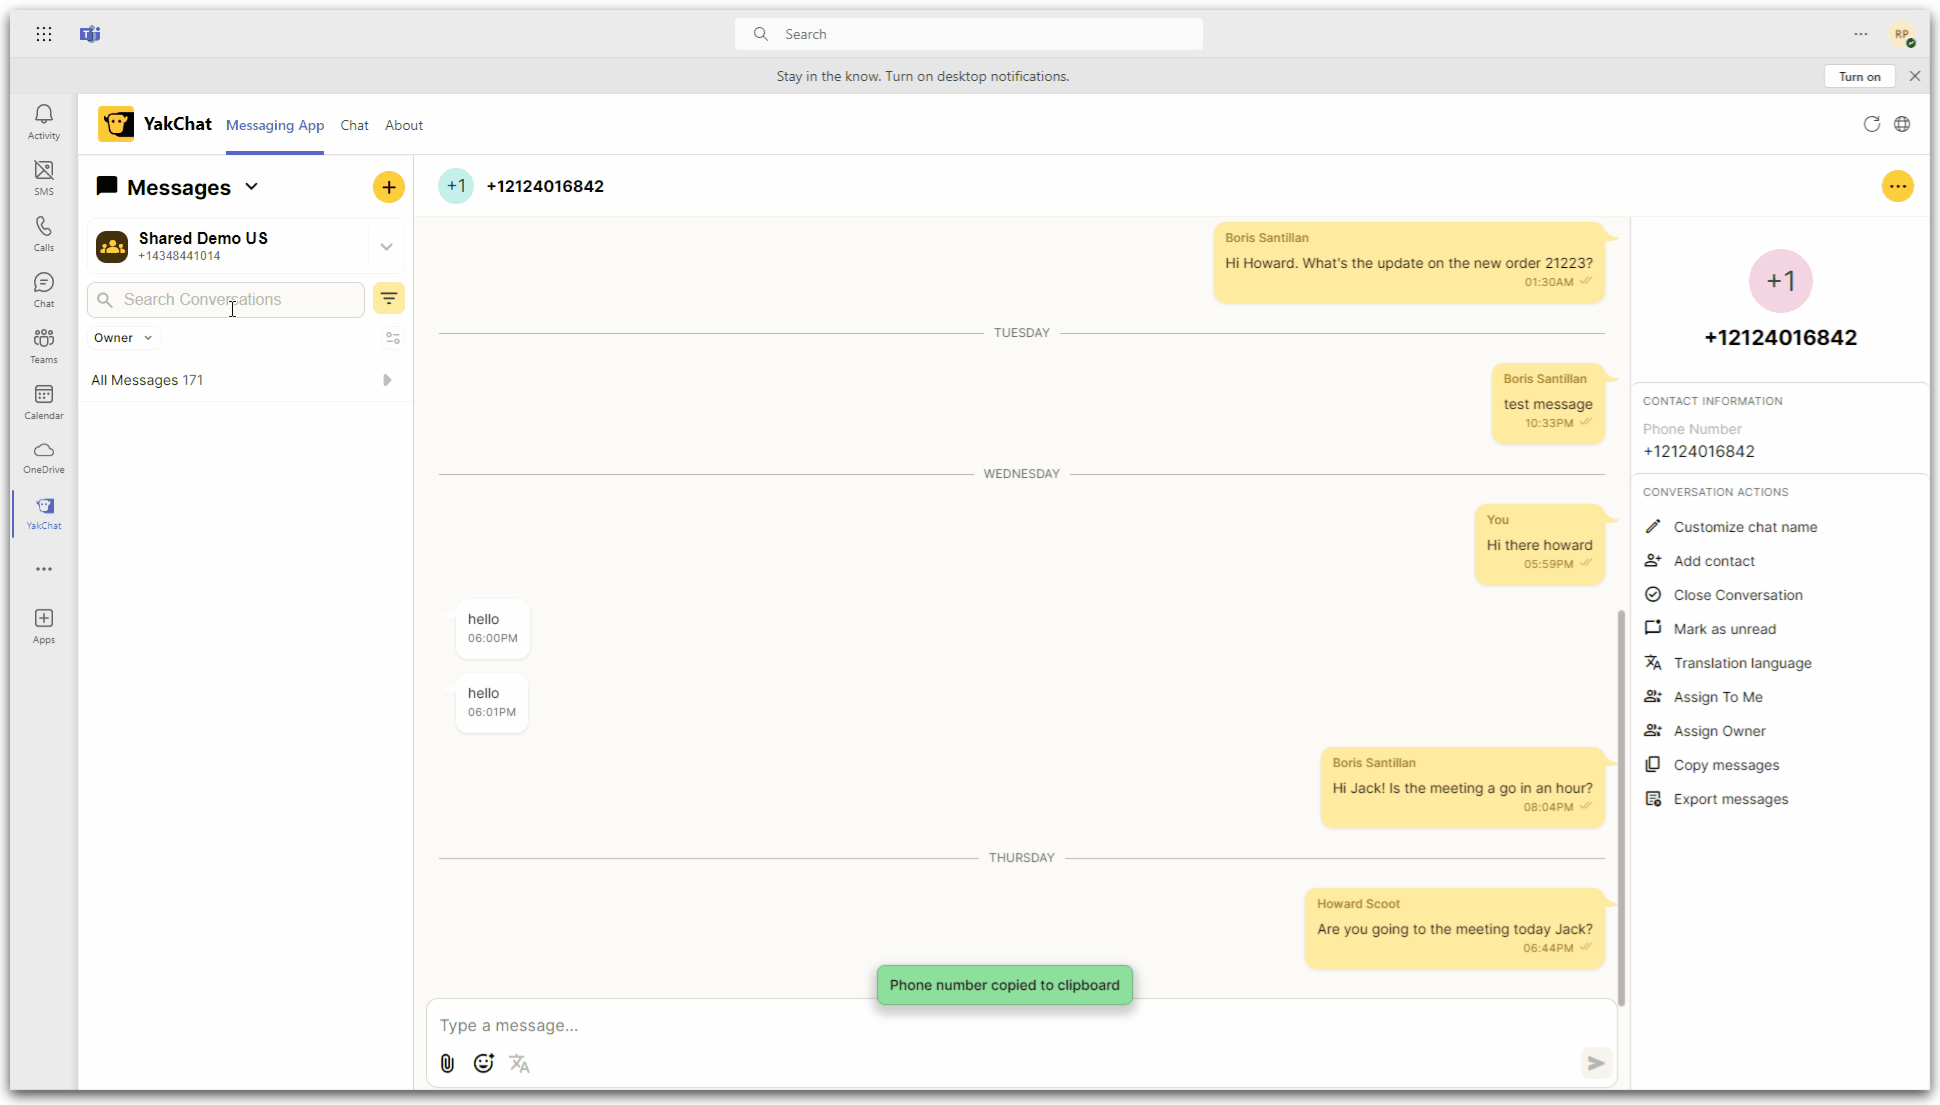This screenshot has width=1940, height=1105.
Task: Show more apps ellipsis in sidebar
Action: (x=44, y=569)
